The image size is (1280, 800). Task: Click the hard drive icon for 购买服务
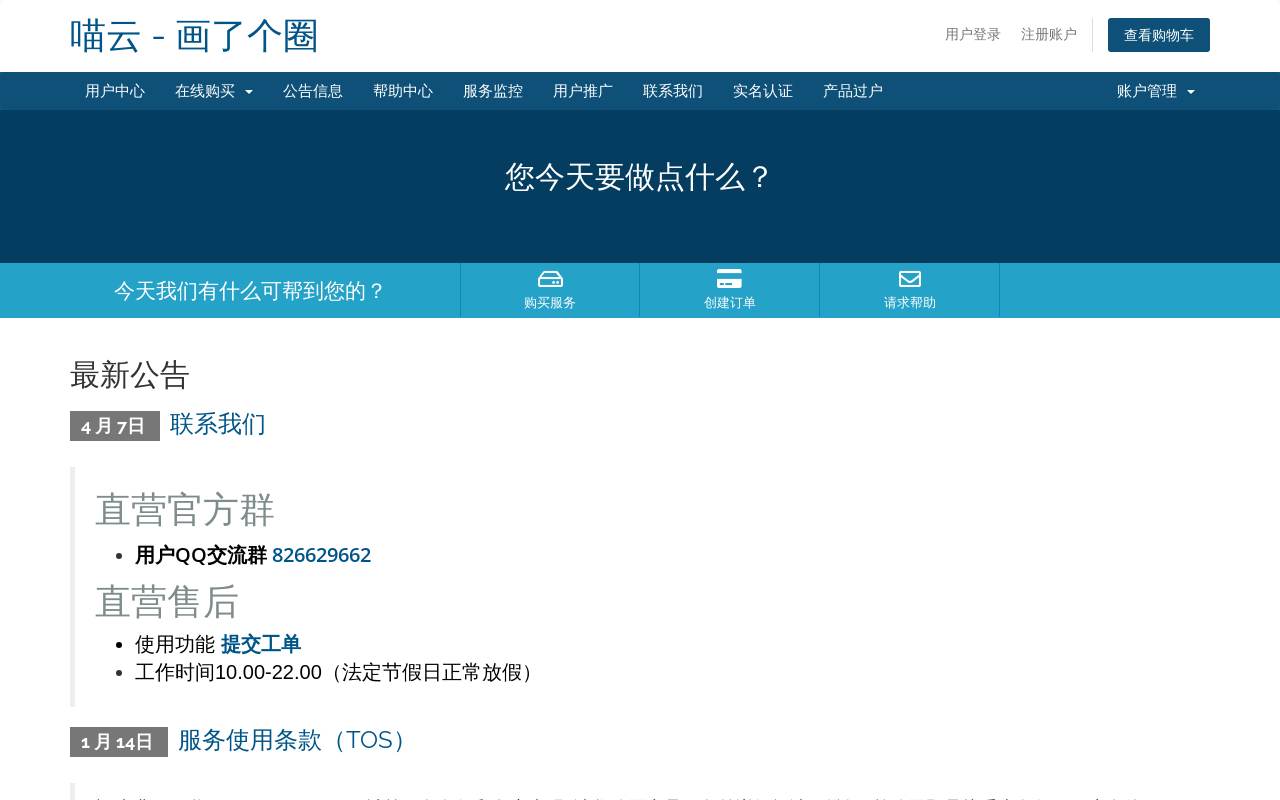tap(550, 279)
